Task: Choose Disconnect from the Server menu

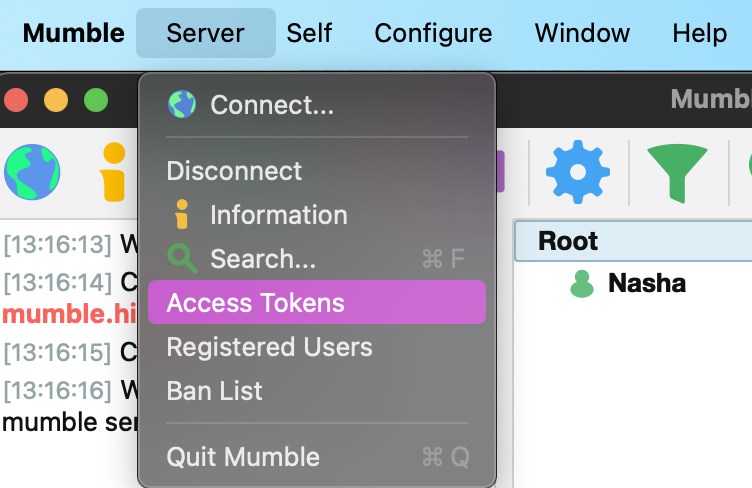Action: pos(234,171)
